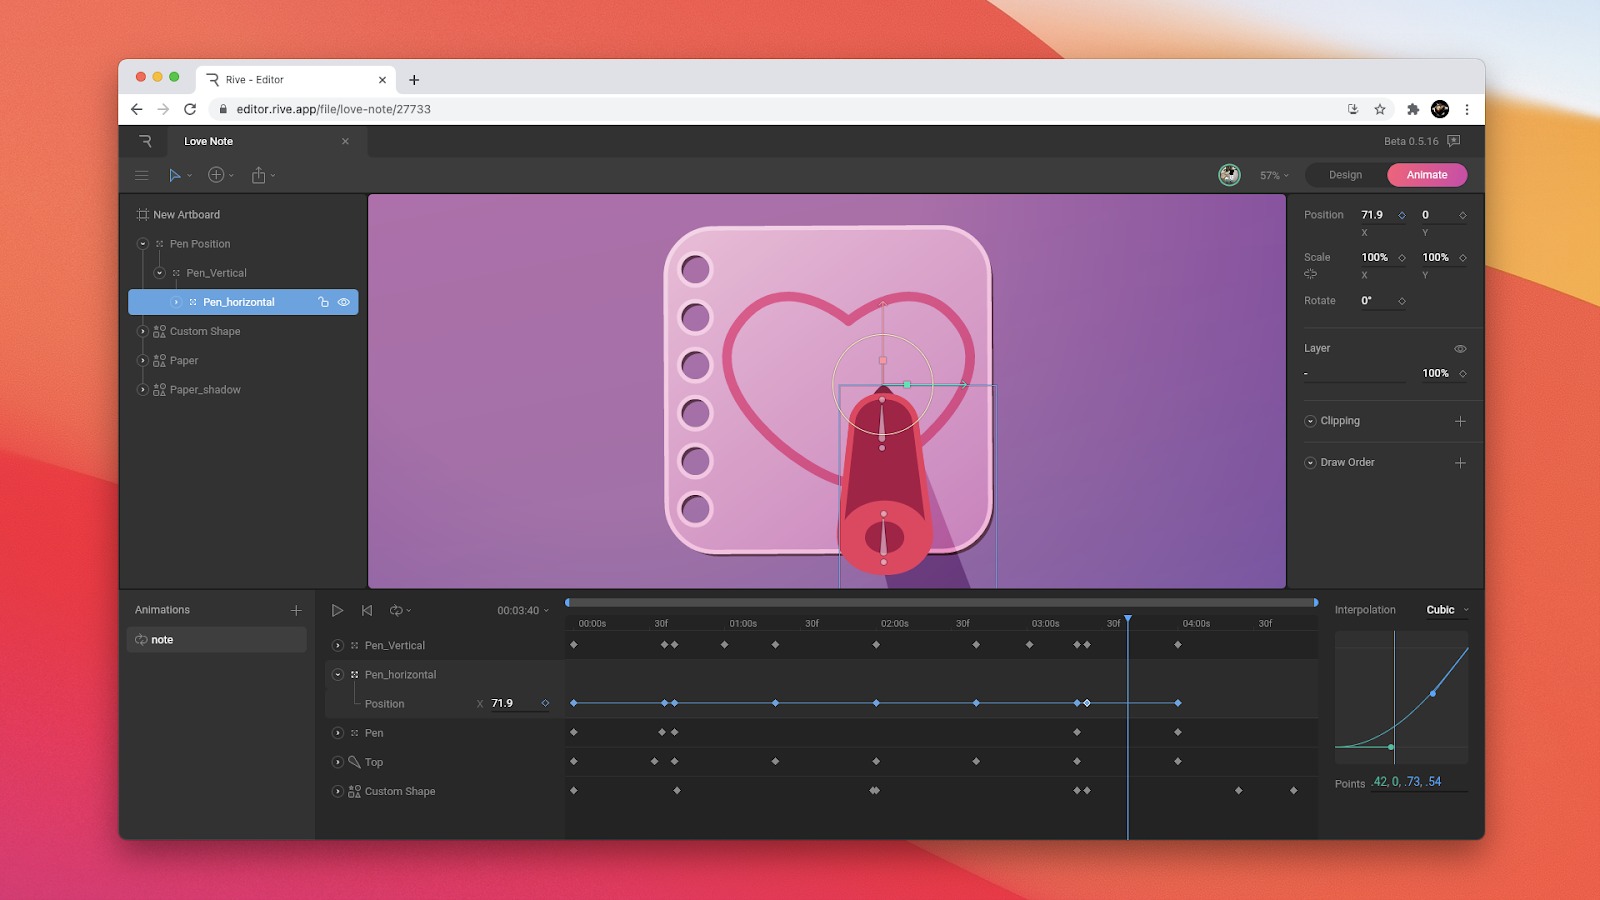This screenshot has width=1600, height=900.
Task: Open the Cubic interpolation dropdown
Action: click(x=1446, y=610)
